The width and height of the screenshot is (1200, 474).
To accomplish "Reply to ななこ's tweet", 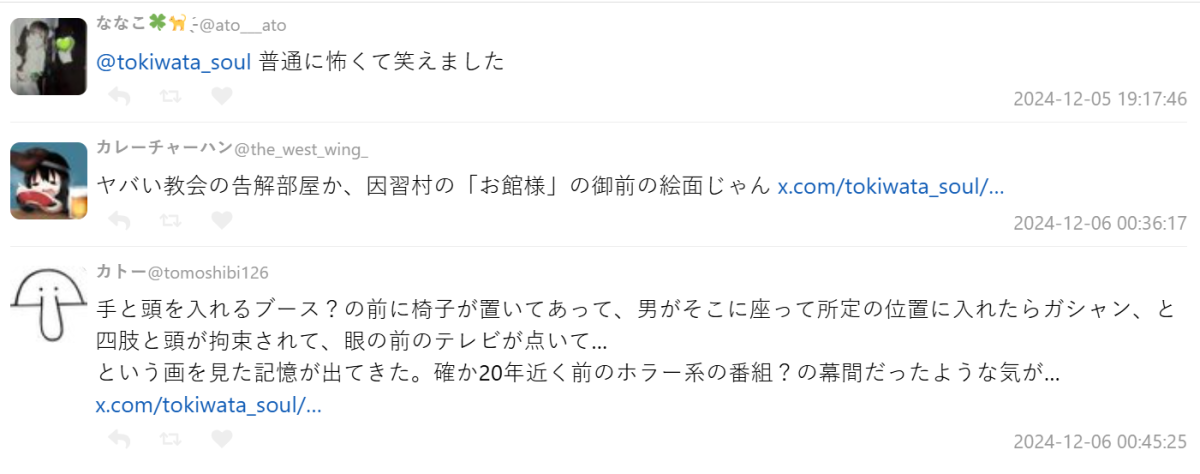I will 120,96.
